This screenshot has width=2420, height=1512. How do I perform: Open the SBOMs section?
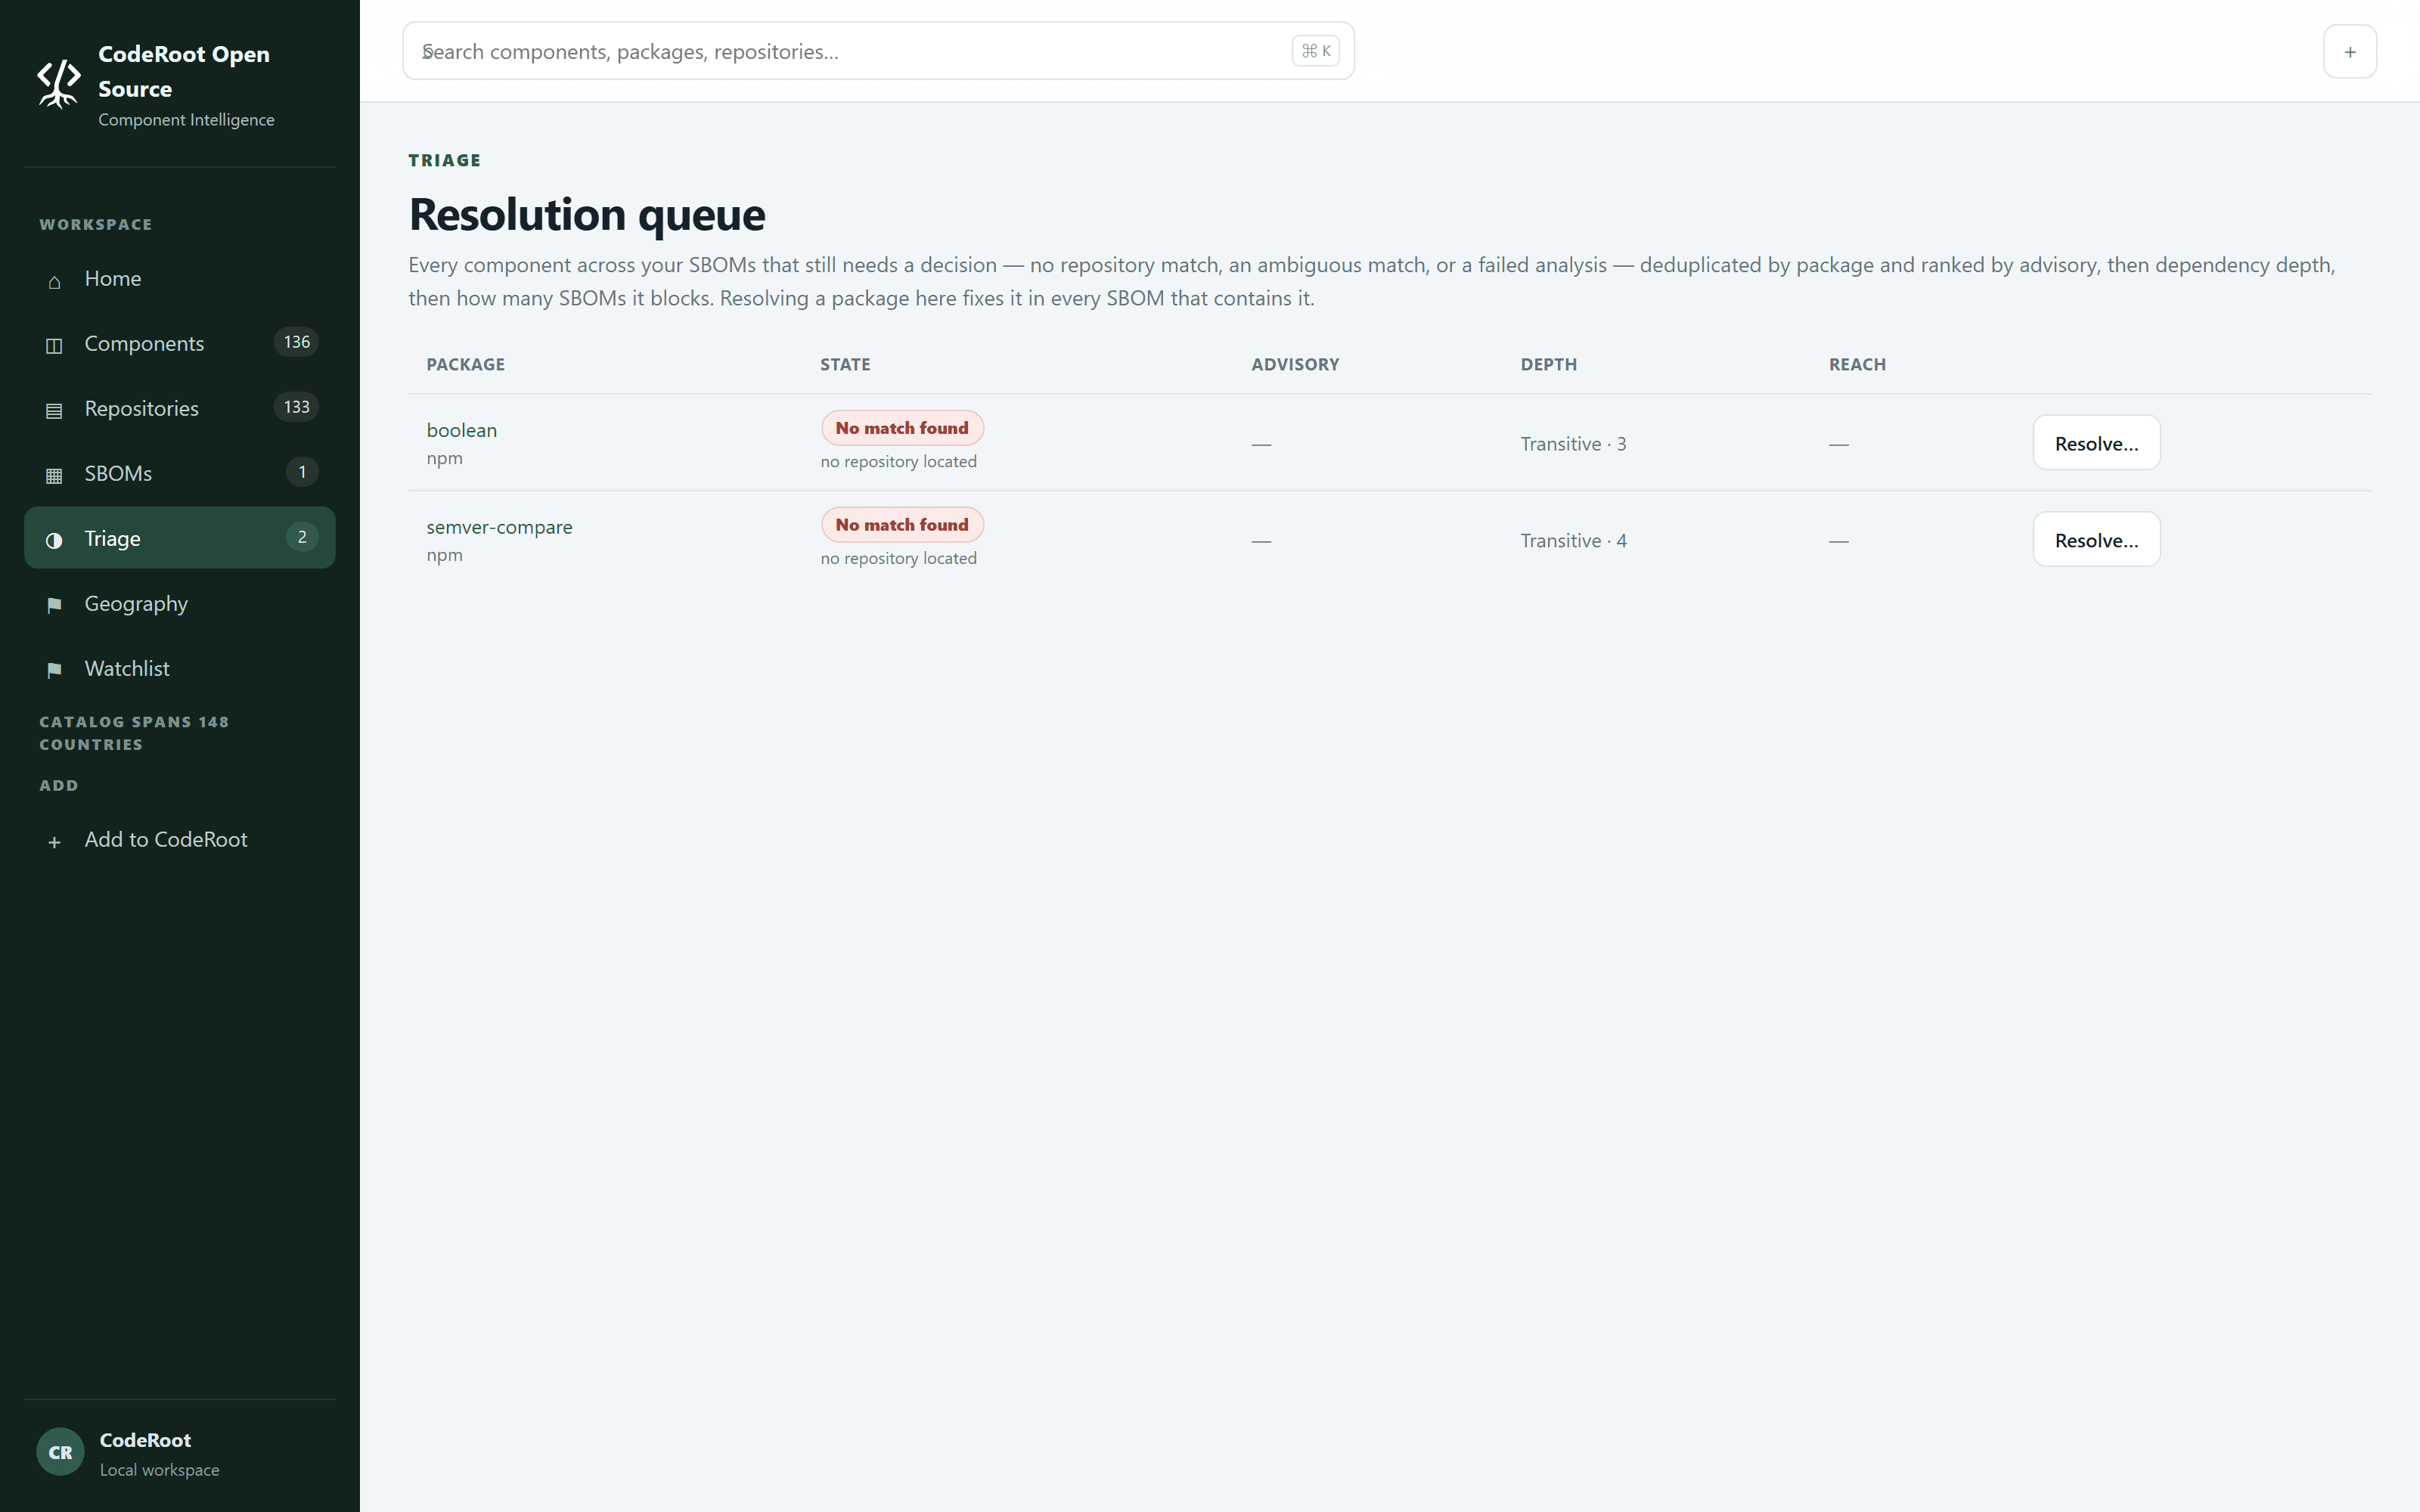180,474
